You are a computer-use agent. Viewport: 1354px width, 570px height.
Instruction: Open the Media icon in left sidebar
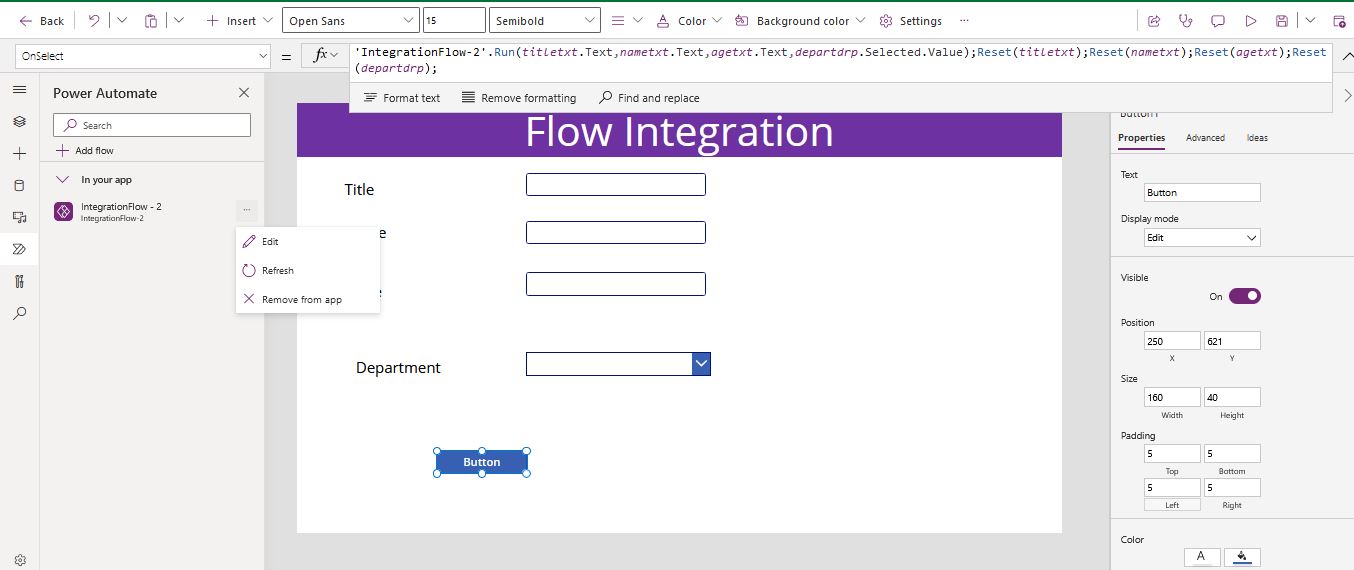[19, 217]
